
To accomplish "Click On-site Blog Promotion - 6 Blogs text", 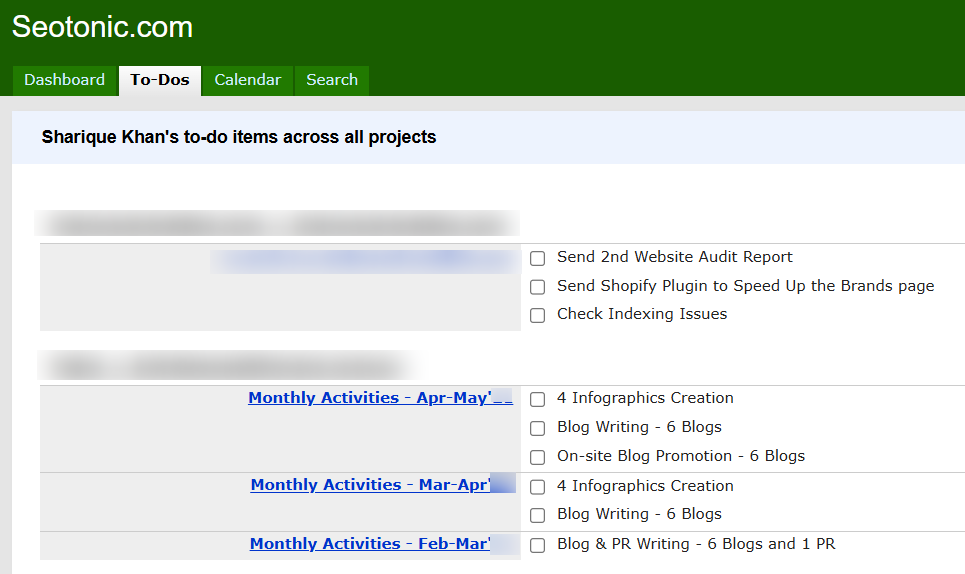I will point(681,456).
